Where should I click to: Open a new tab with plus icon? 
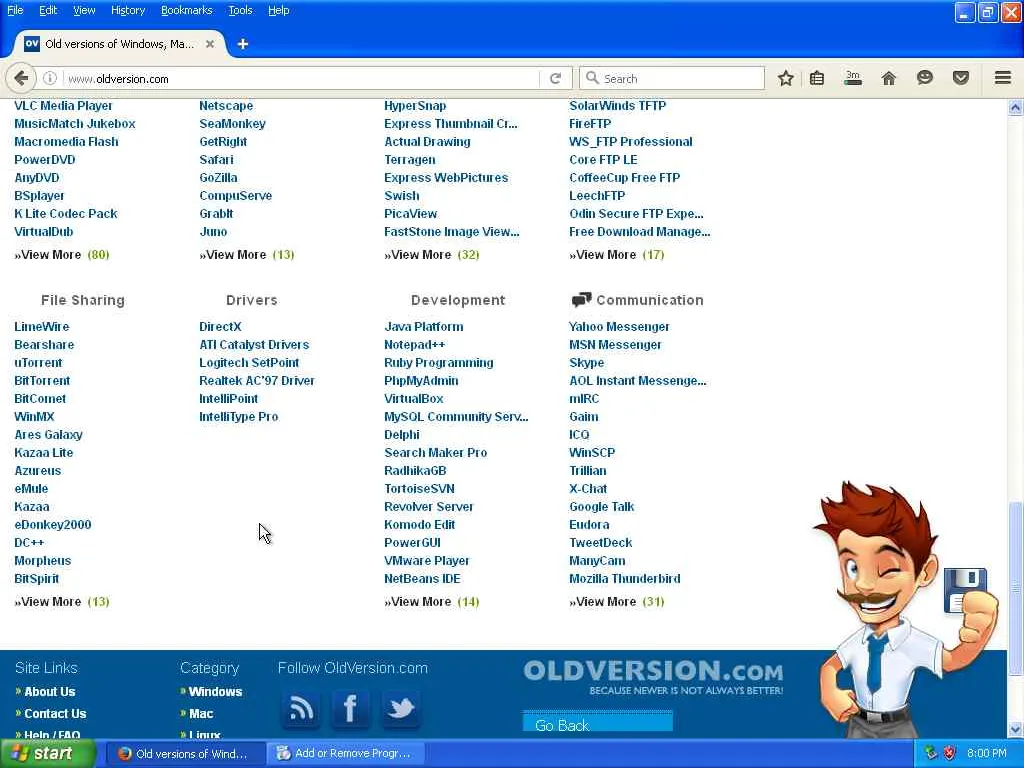pos(243,44)
